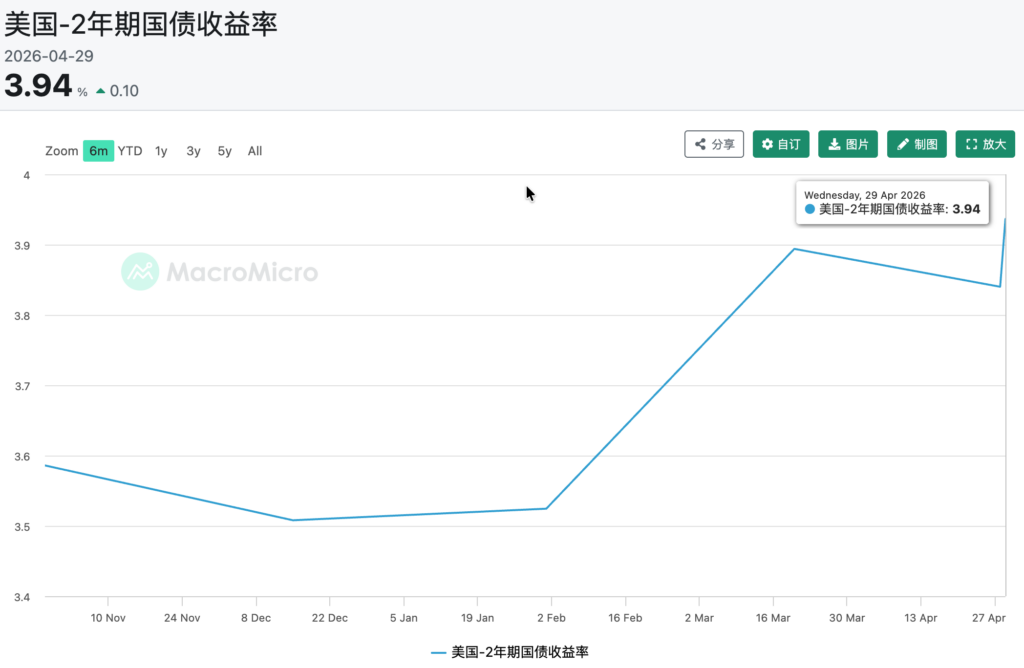Click the page title 美国-2年期国债收益率
The image size is (1024, 668).
pos(141,24)
